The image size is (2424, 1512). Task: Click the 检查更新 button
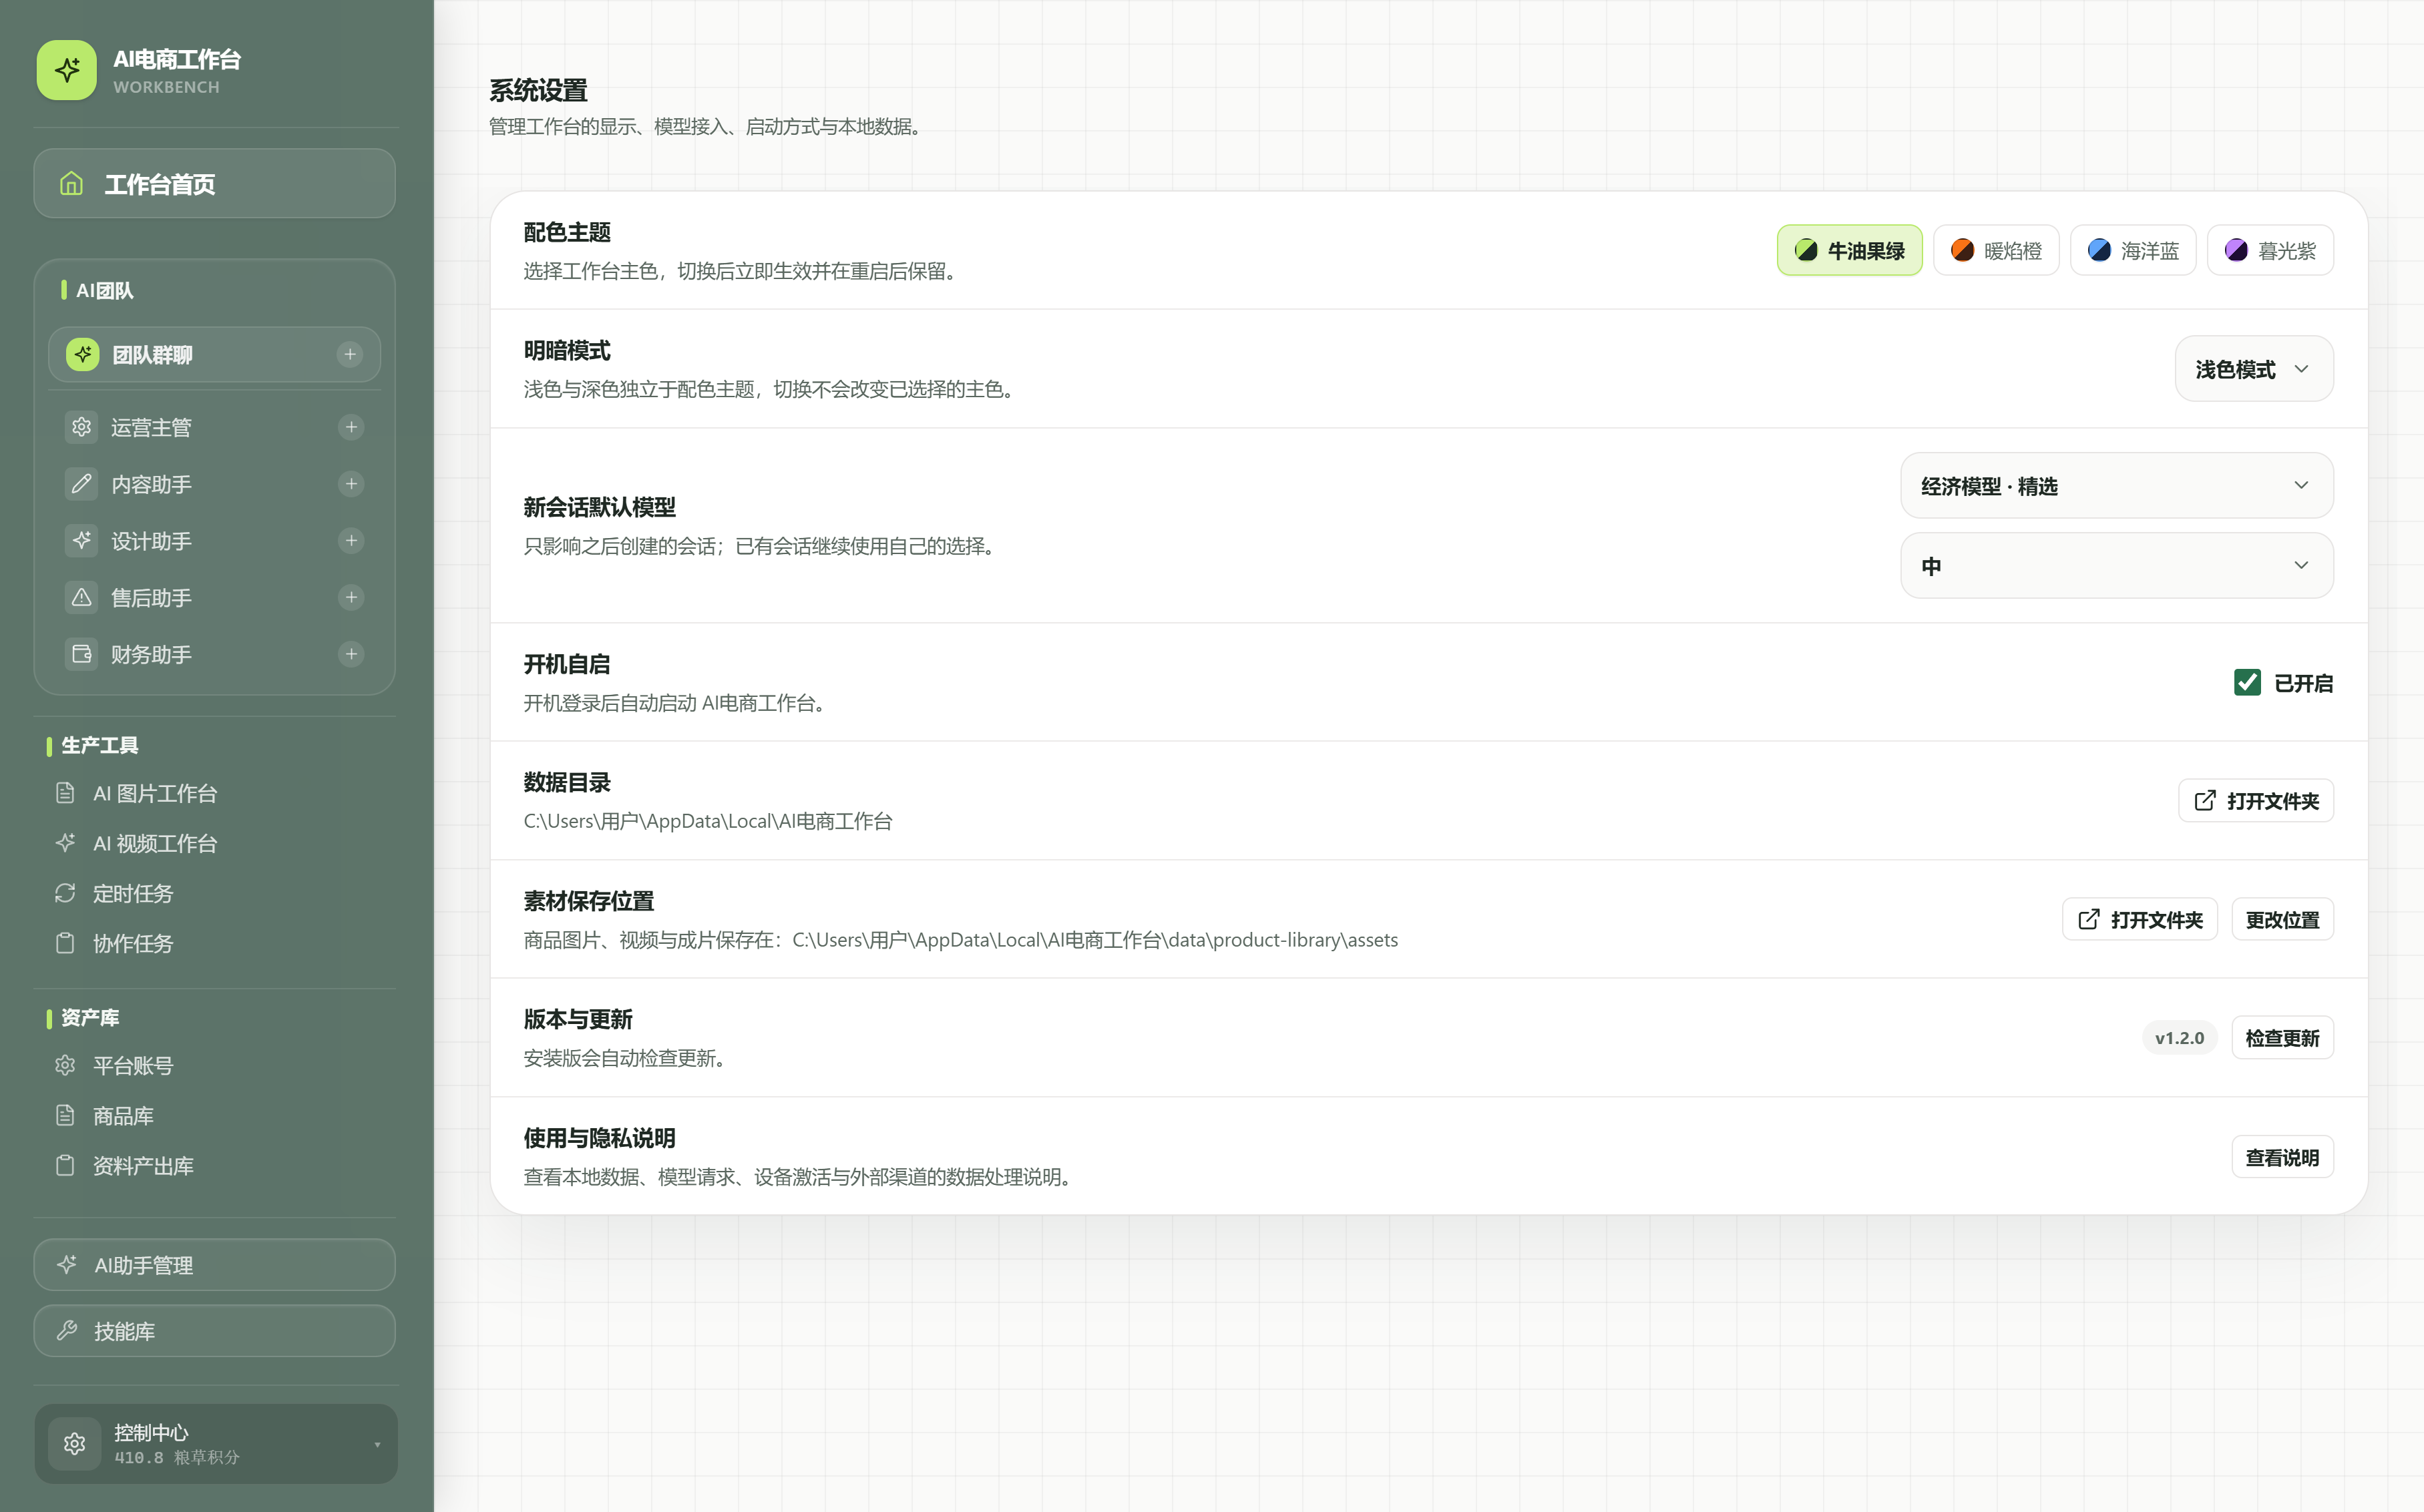(2283, 1038)
